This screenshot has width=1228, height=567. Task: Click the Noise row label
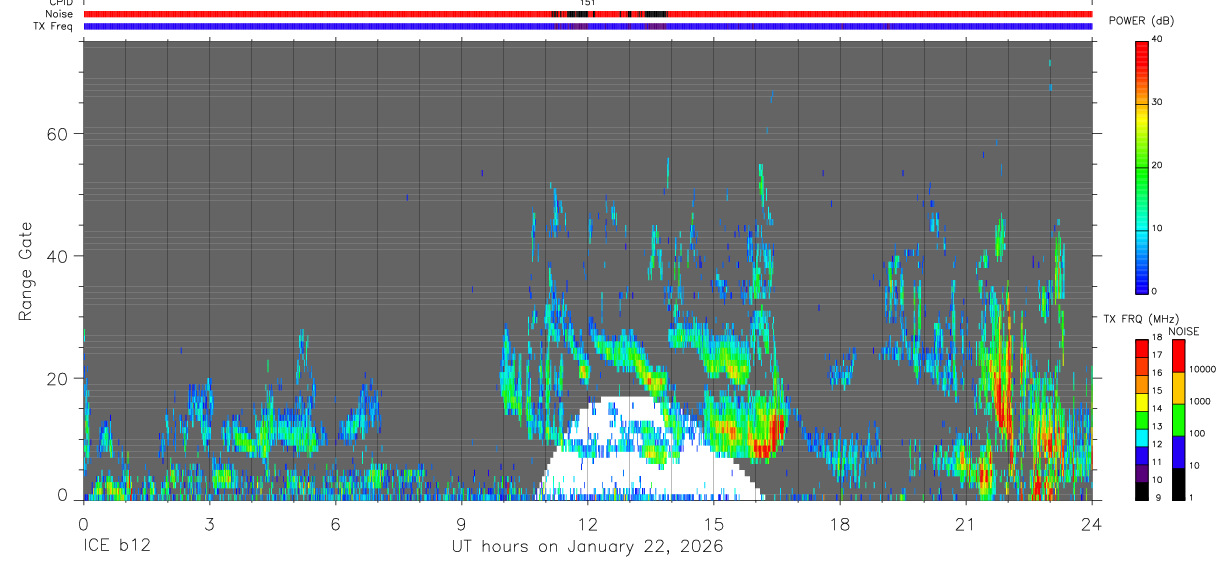coord(59,14)
